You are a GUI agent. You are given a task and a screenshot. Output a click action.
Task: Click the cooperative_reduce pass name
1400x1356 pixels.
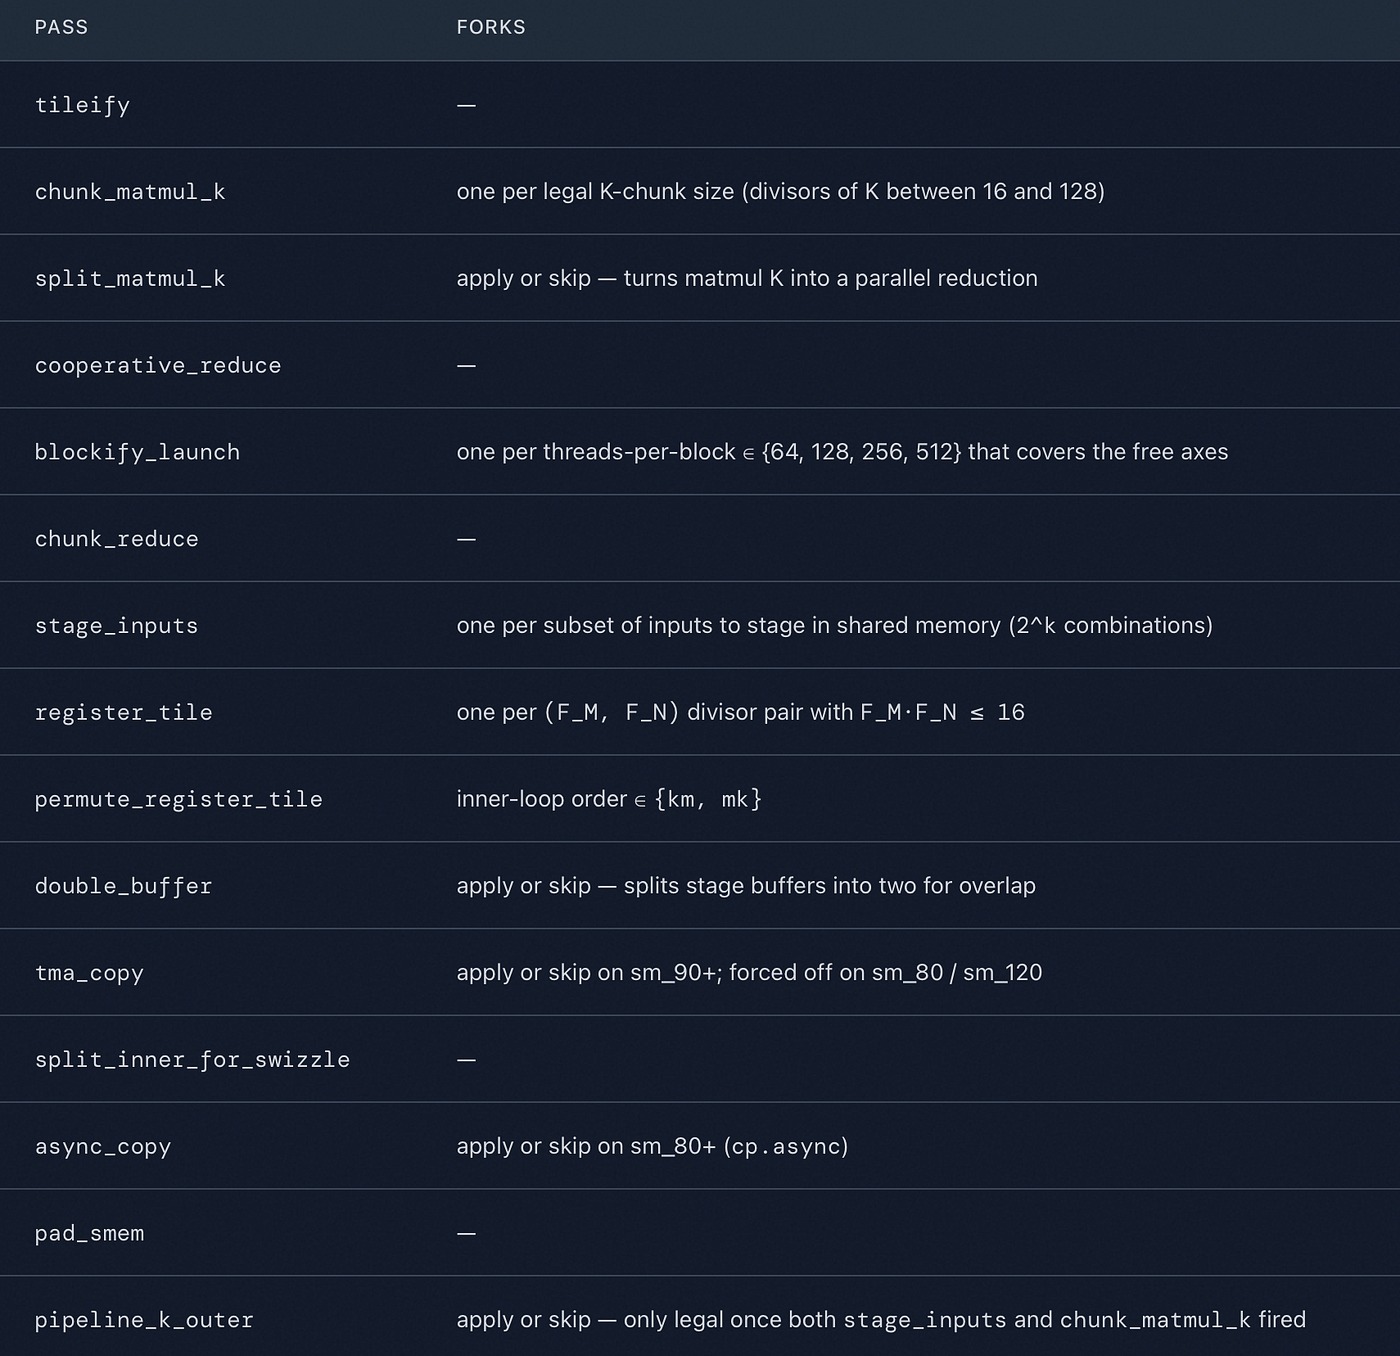click(158, 366)
